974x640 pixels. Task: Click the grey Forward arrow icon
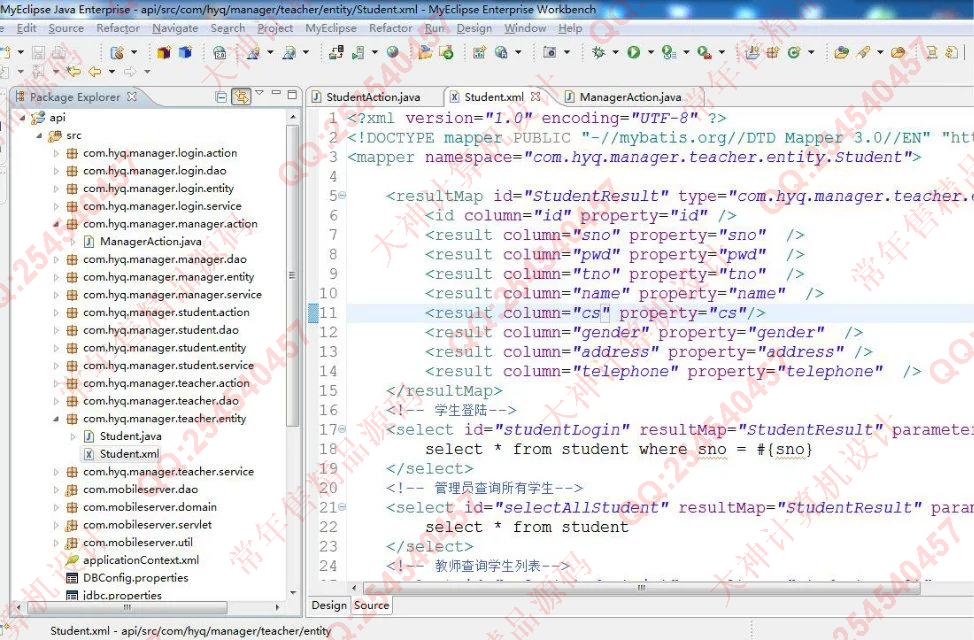pyautogui.click(x=130, y=72)
